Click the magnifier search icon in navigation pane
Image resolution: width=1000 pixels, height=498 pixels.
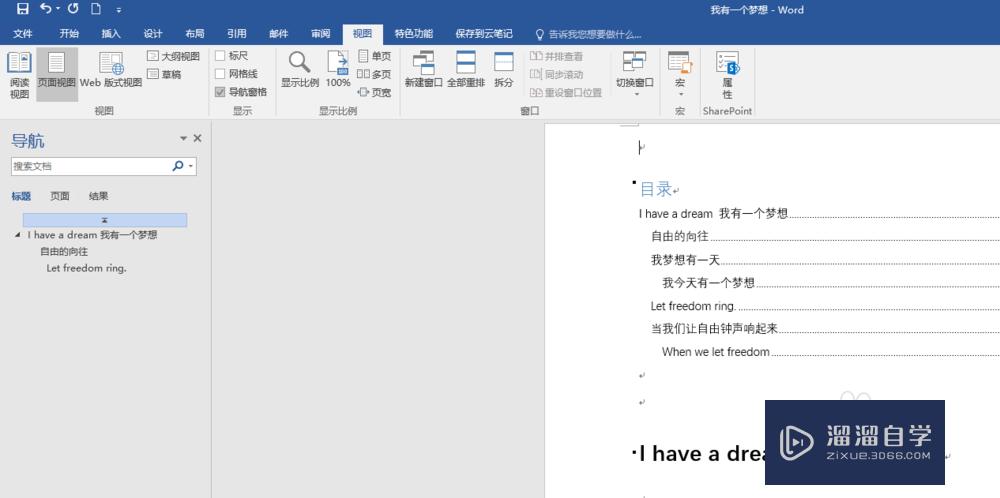(178, 166)
